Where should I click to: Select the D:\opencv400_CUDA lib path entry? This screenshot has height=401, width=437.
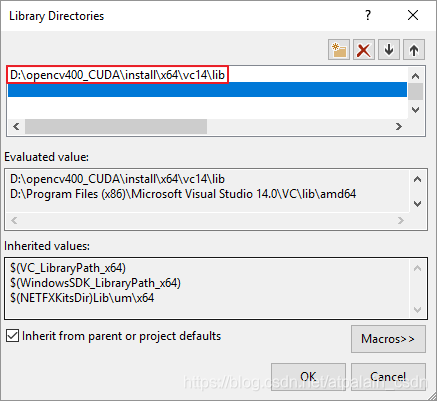[117, 75]
